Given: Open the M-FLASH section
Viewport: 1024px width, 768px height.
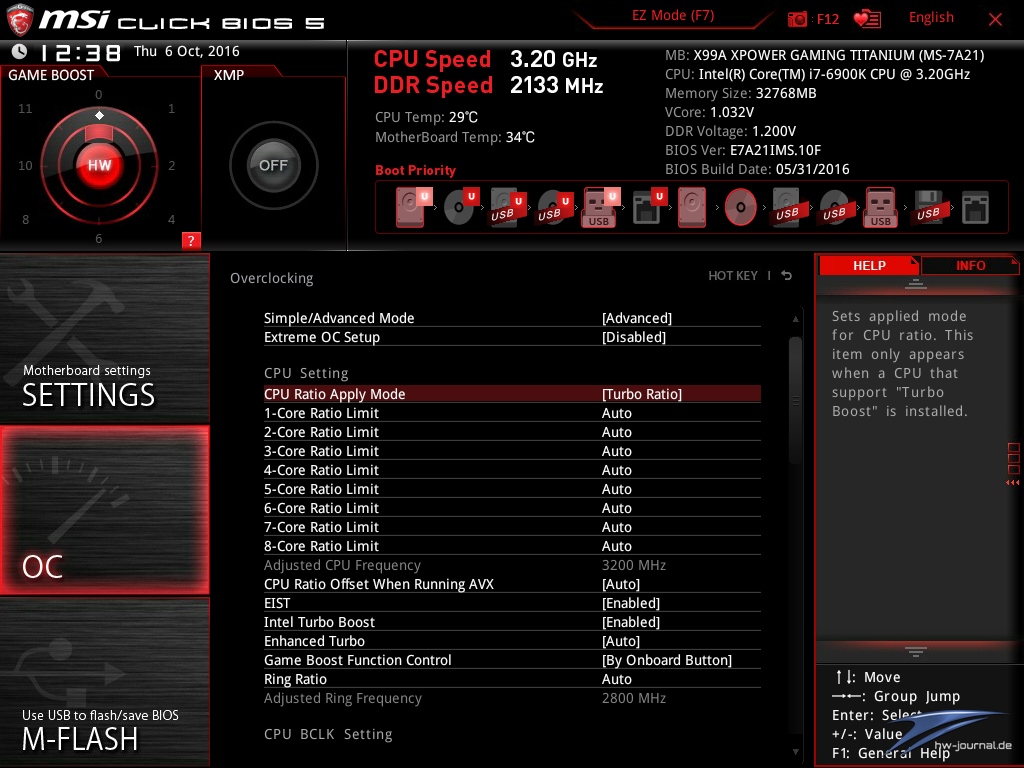Looking at the screenshot, I should pos(104,682).
